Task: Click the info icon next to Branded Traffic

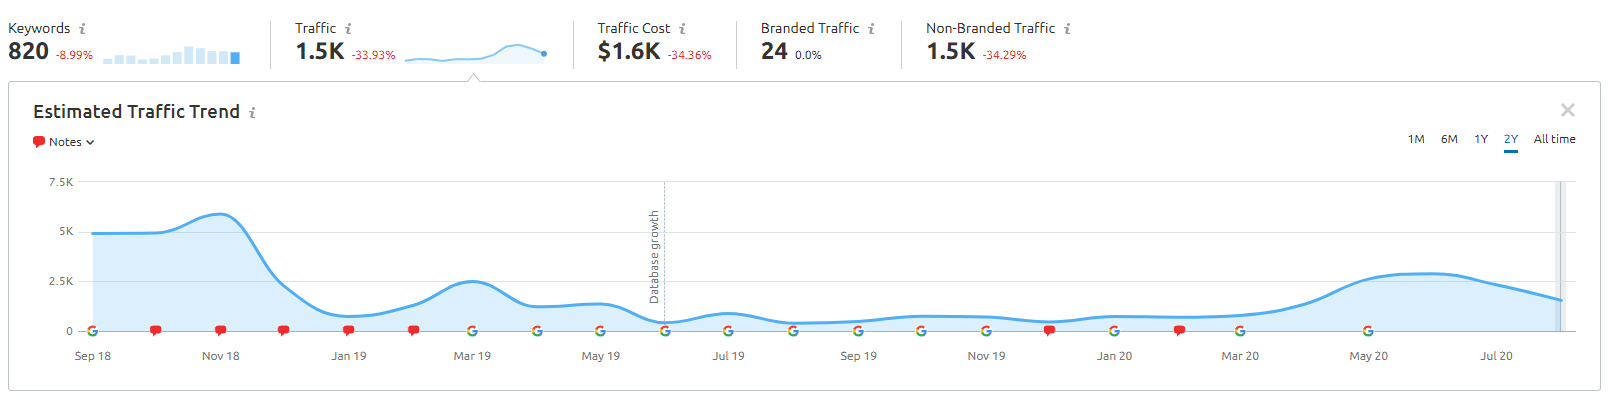Action: click(x=871, y=29)
